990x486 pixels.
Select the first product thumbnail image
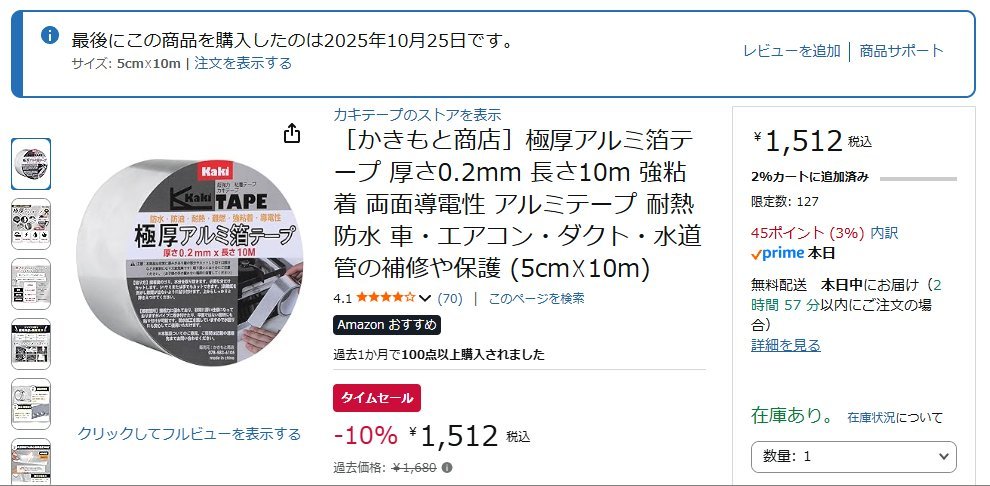click(31, 164)
